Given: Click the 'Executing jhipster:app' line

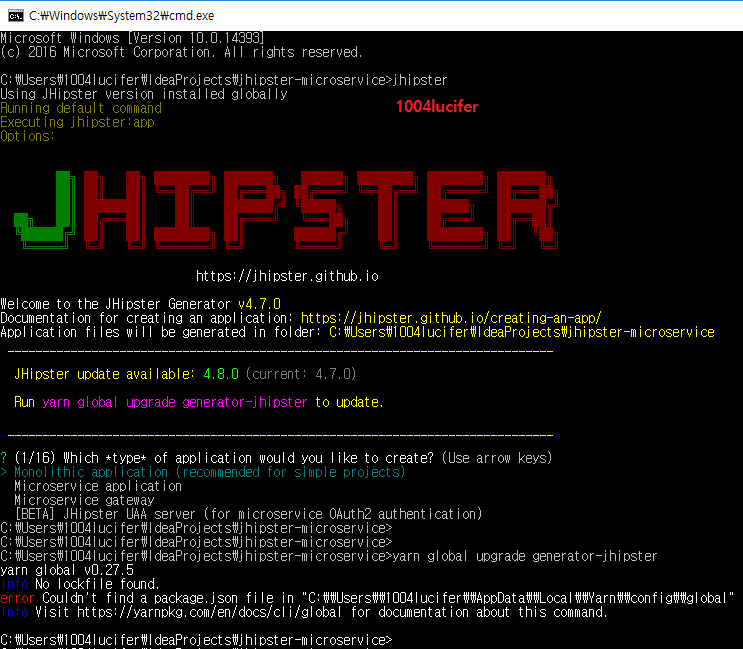Looking at the screenshot, I should click(x=77, y=122).
